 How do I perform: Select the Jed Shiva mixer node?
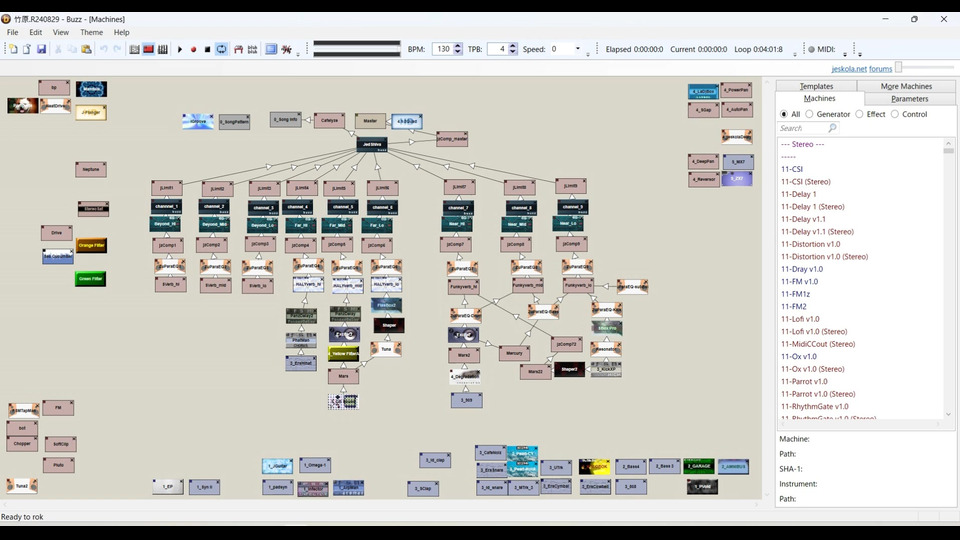(x=372, y=144)
